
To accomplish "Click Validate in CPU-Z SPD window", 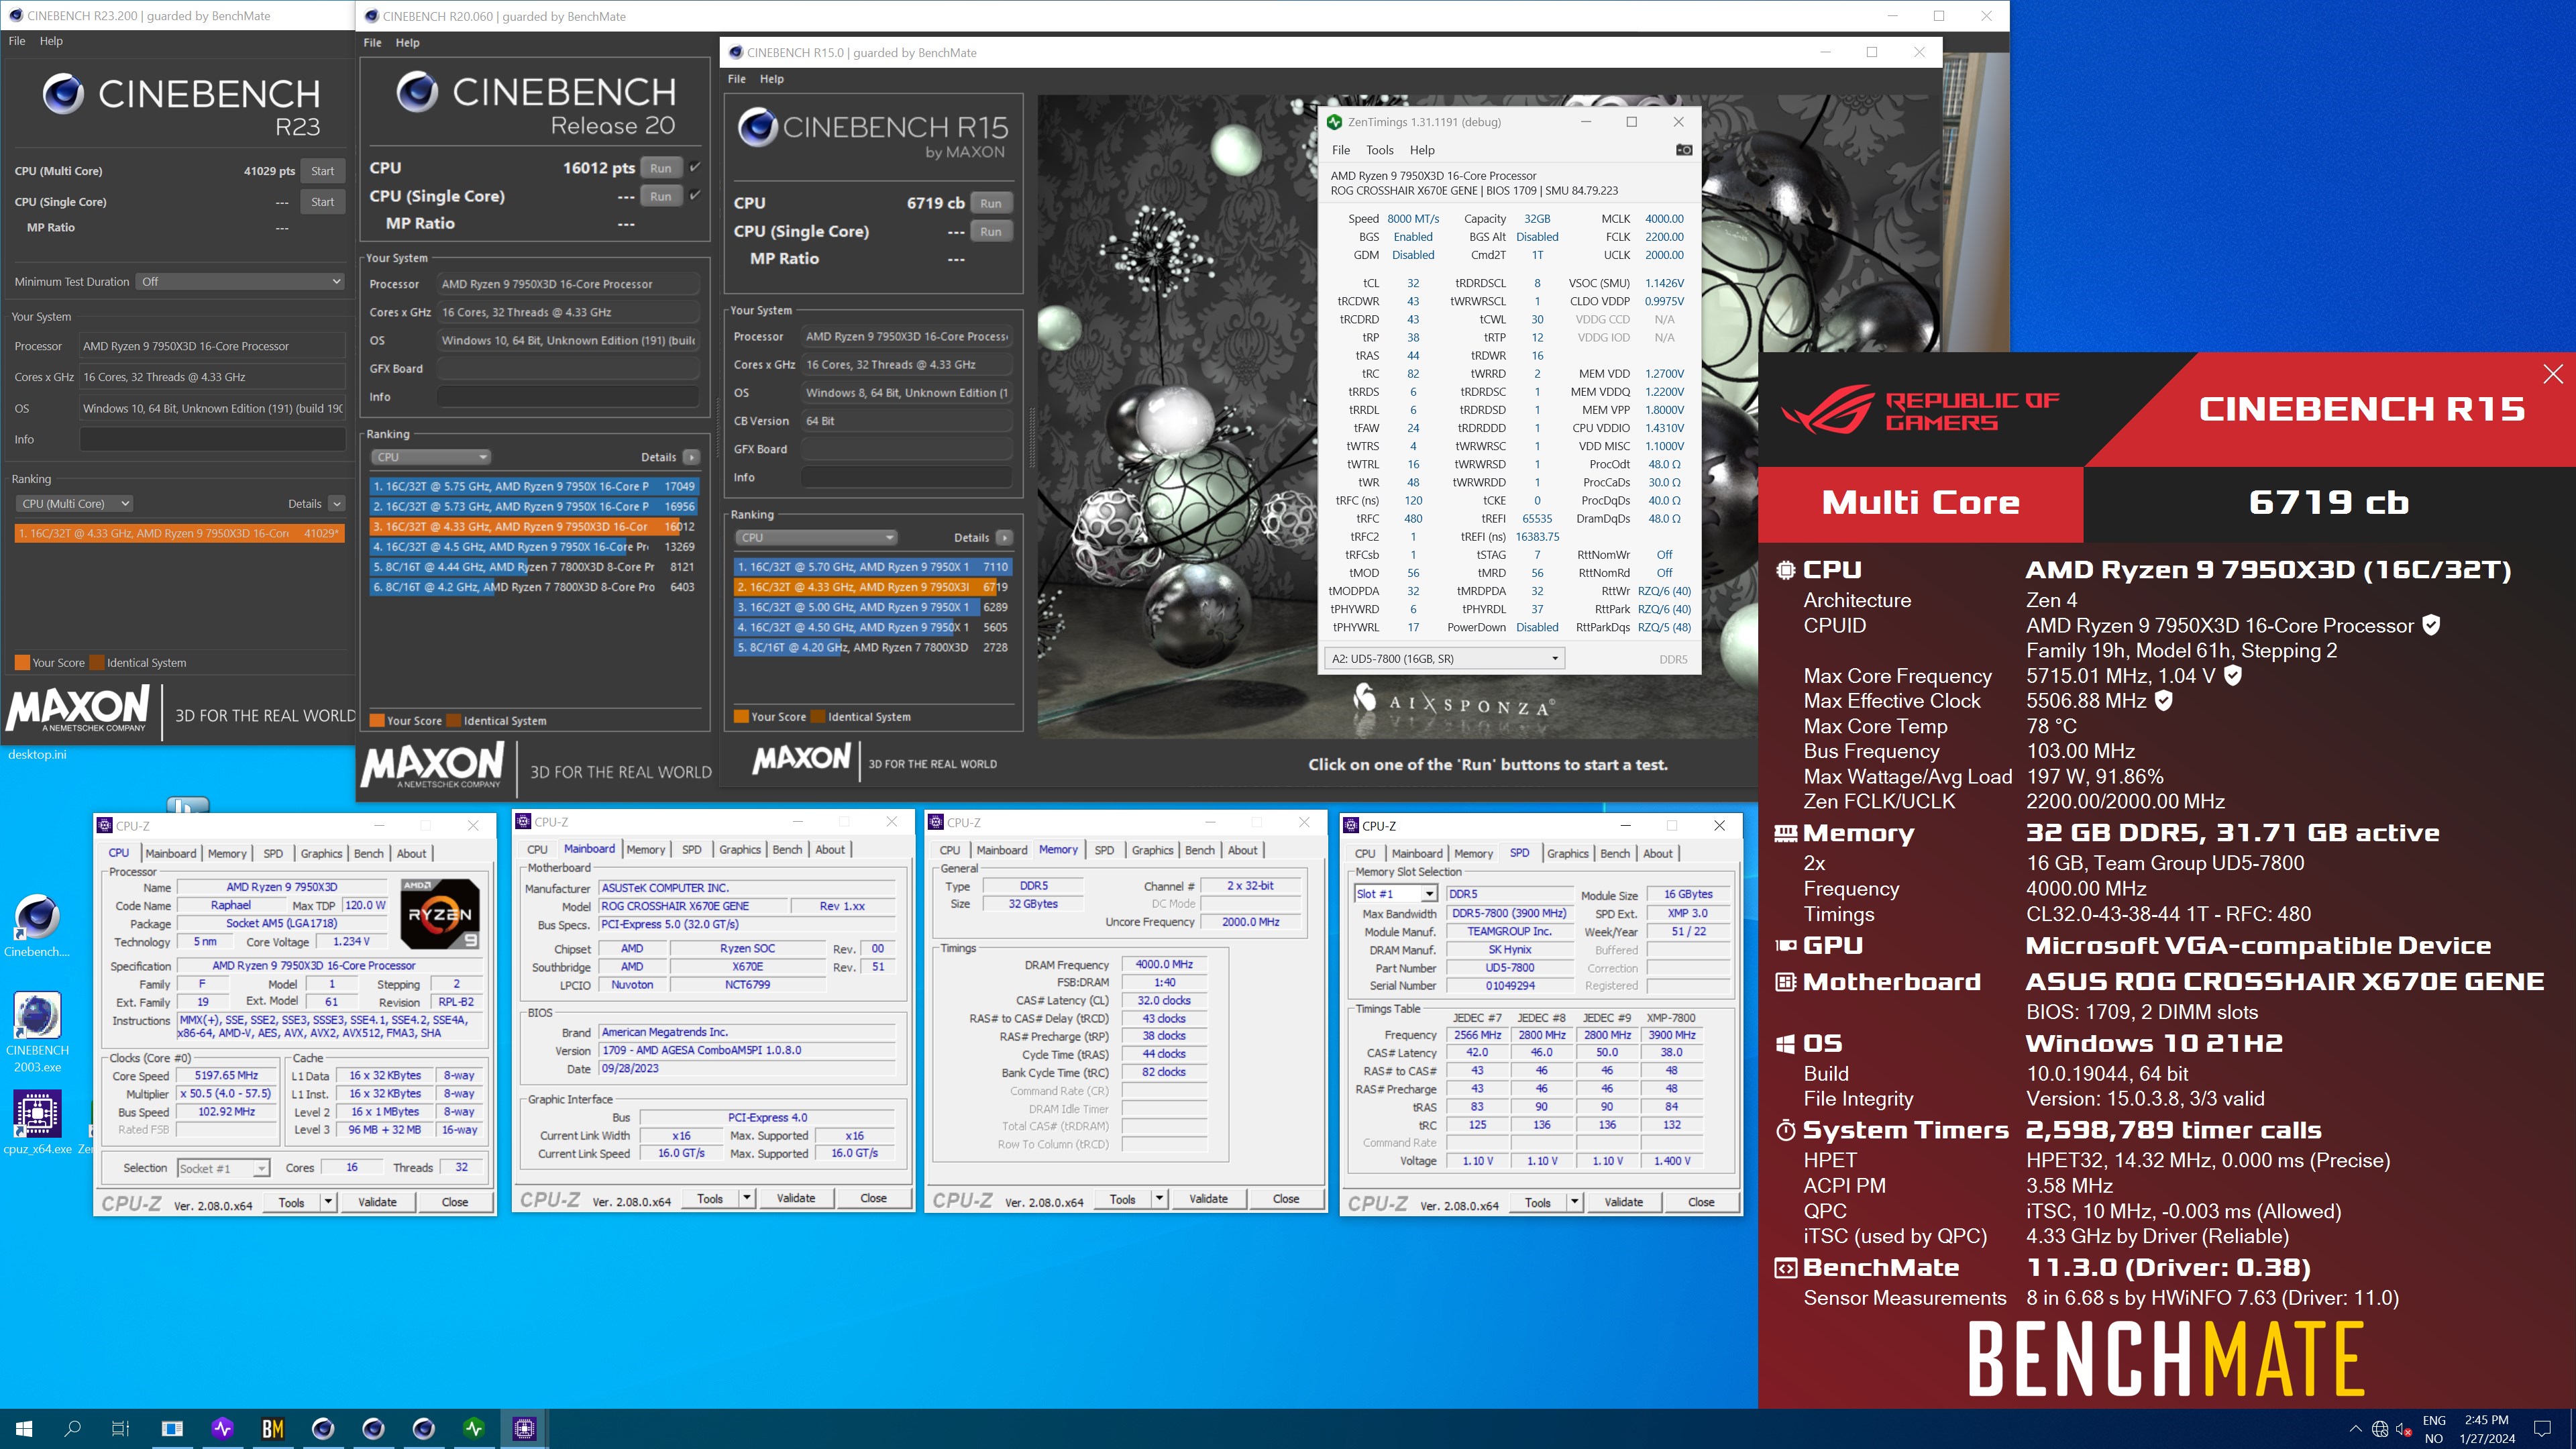I will point(1623,1202).
